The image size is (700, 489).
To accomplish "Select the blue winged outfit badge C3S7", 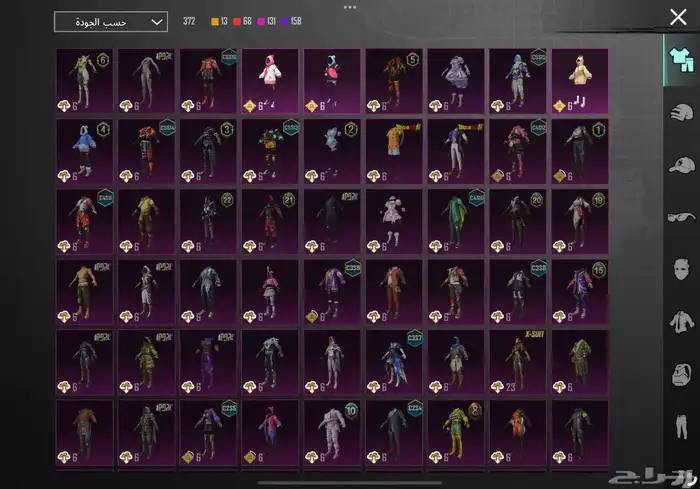I will click(394, 362).
